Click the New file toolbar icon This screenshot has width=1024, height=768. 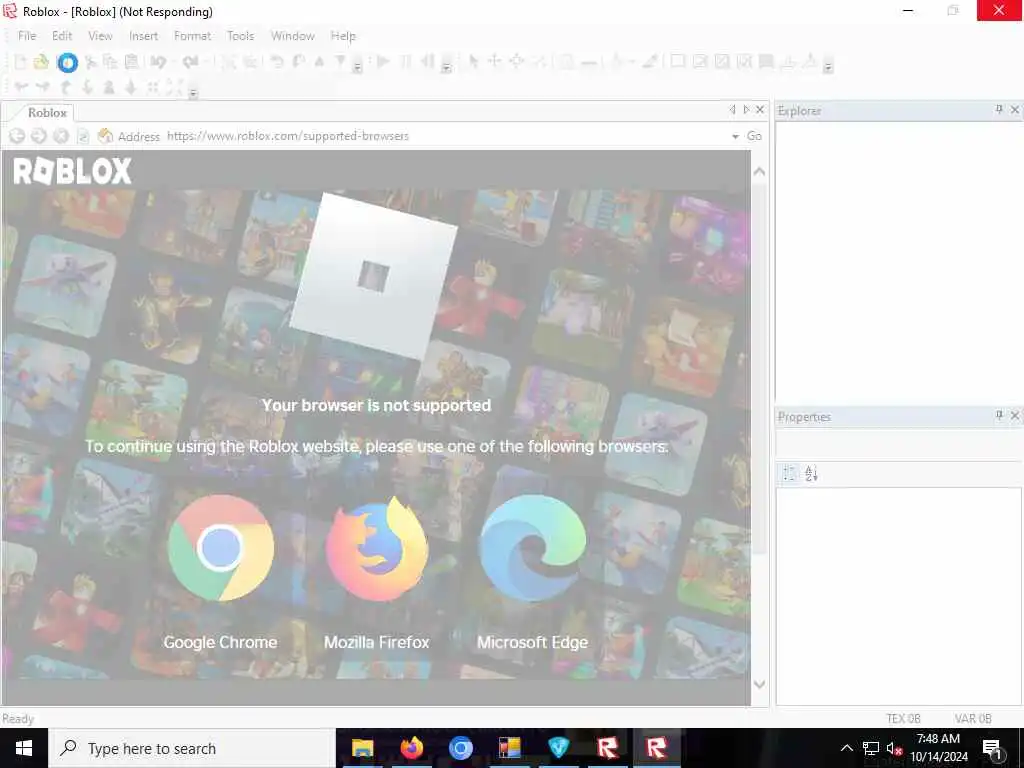[20, 62]
